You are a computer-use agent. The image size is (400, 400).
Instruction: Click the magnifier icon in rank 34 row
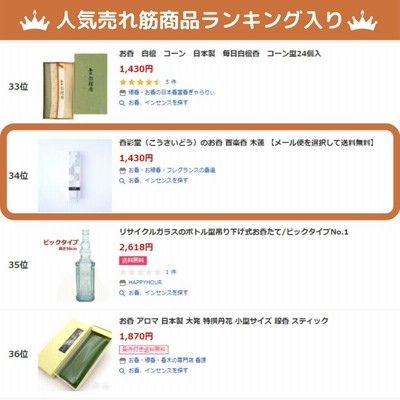[x=122, y=181]
